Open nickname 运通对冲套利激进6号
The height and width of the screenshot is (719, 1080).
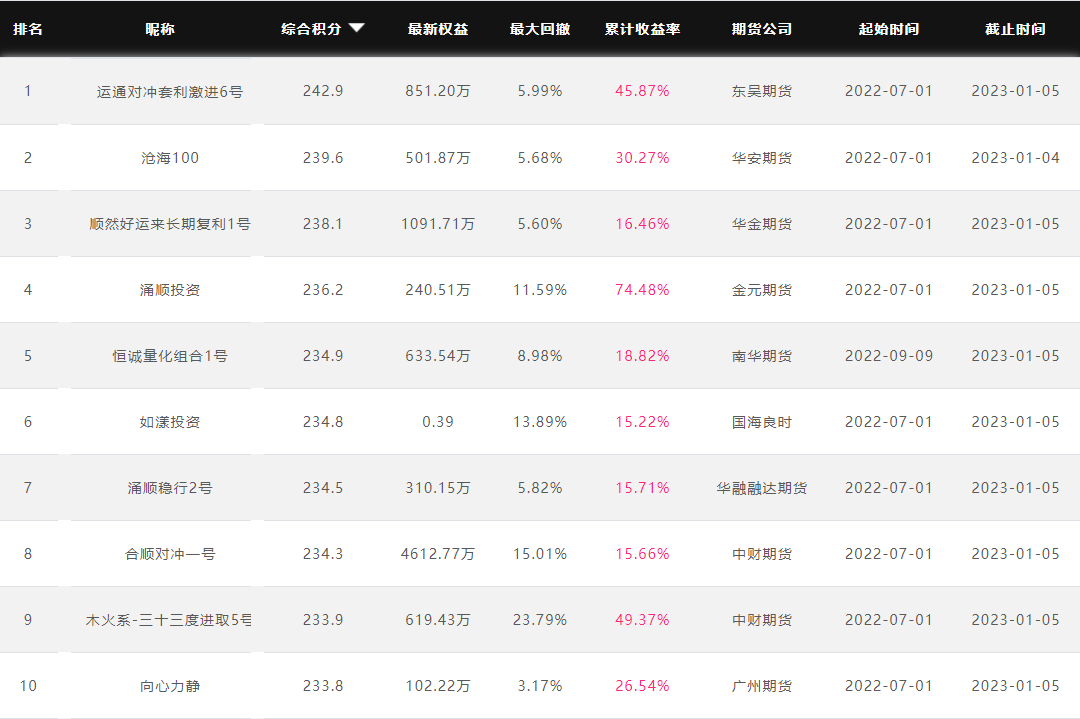[169, 92]
